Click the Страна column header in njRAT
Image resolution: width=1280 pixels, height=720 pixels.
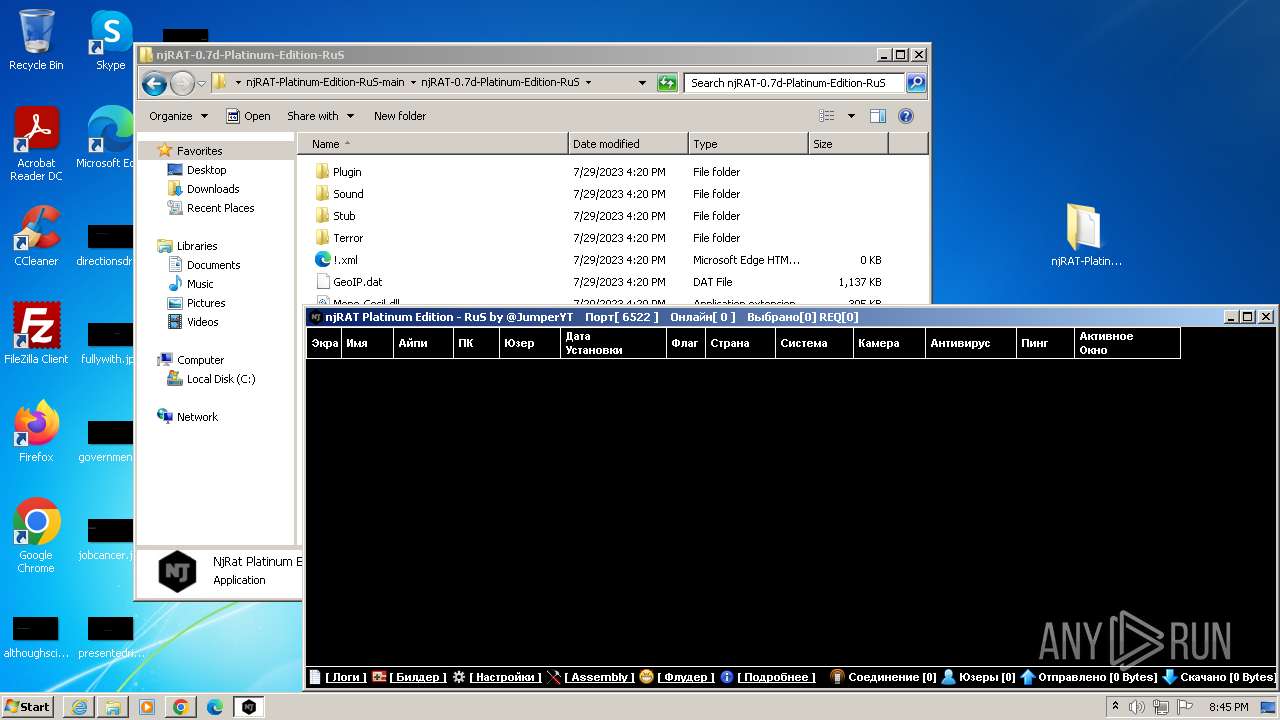[738, 343]
